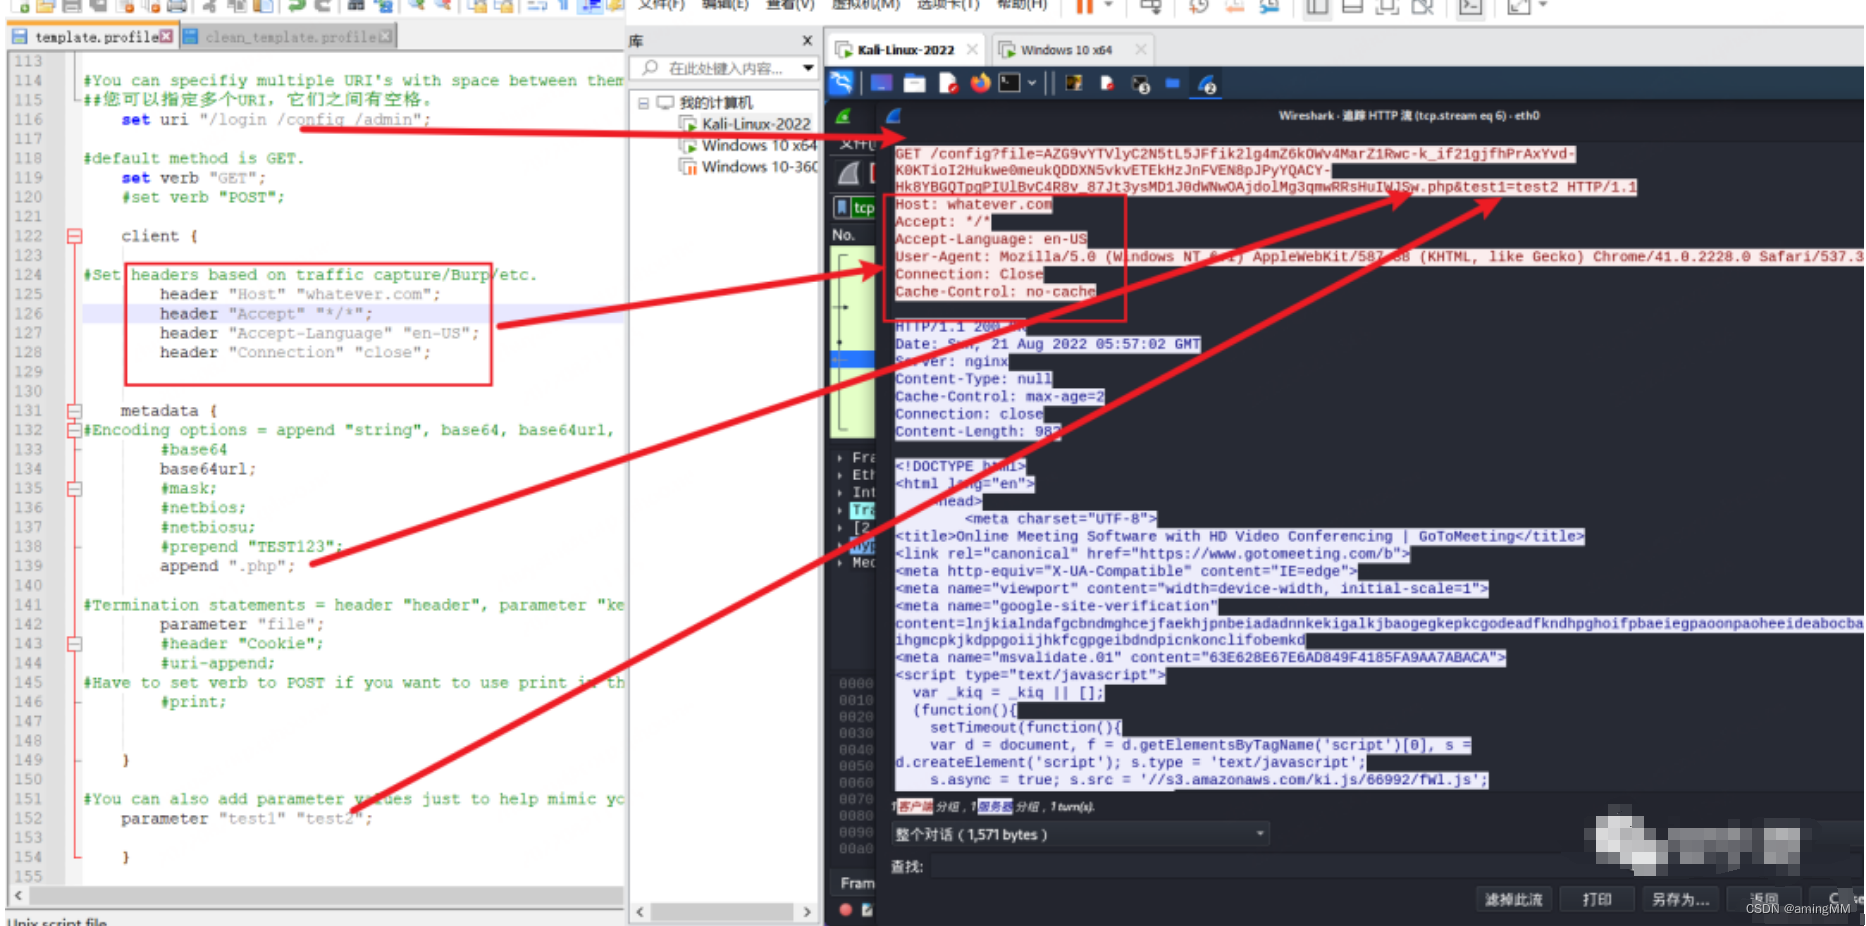
Task: Switch to Kali-Linux-2022 VM tab
Action: click(905, 49)
